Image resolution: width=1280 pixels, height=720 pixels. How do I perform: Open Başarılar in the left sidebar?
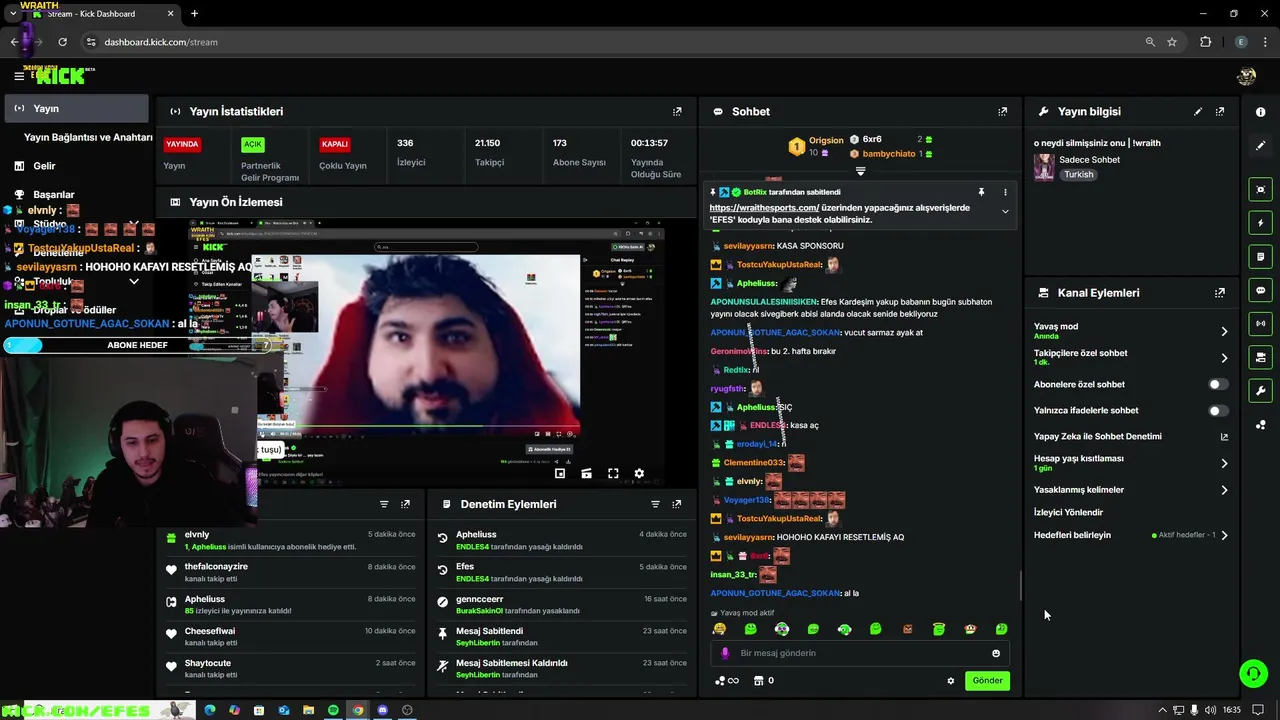click(x=54, y=195)
